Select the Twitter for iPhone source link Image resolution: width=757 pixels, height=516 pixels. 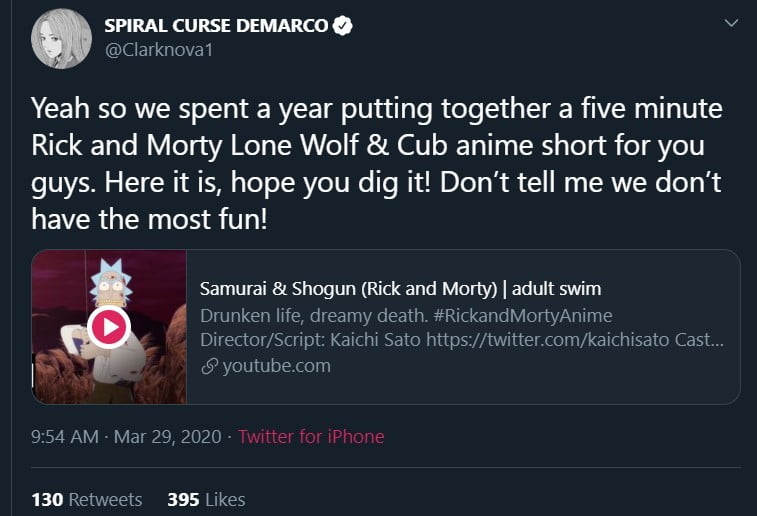tap(311, 437)
